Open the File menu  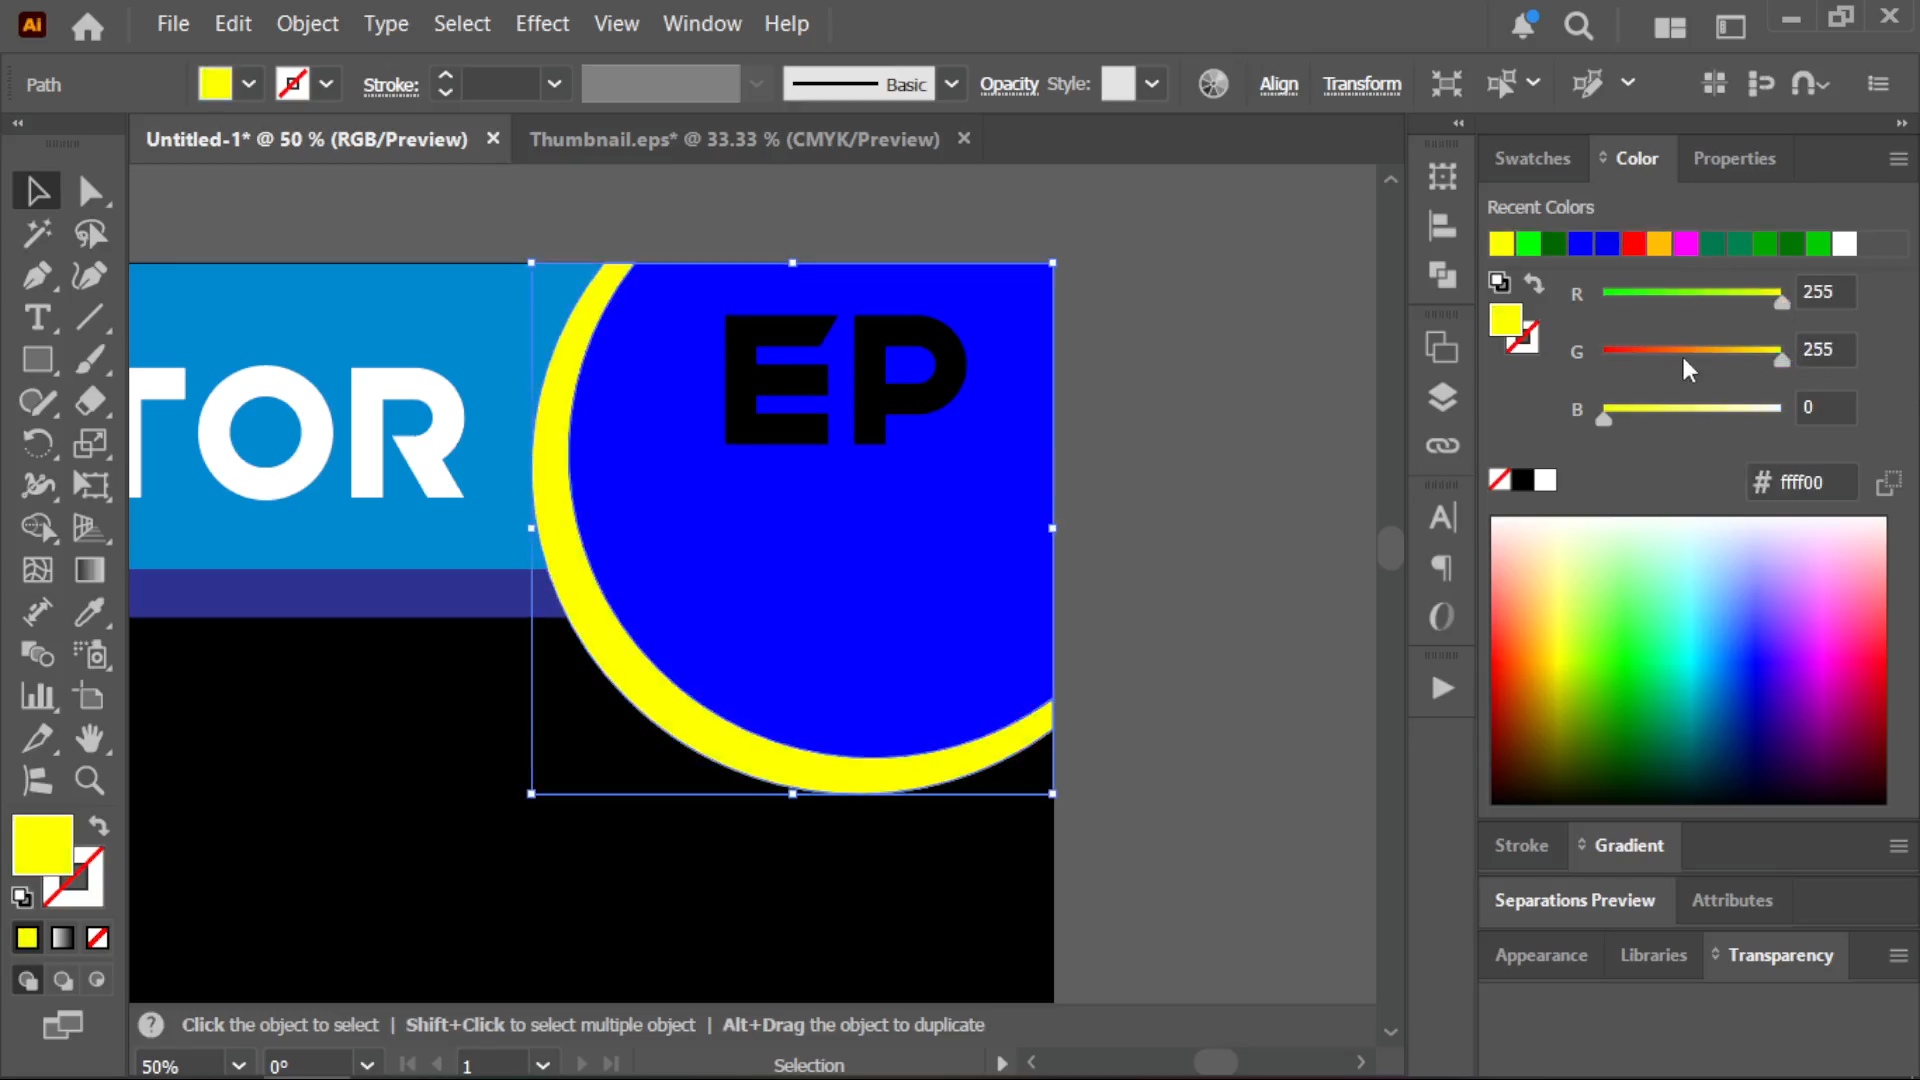coord(173,24)
